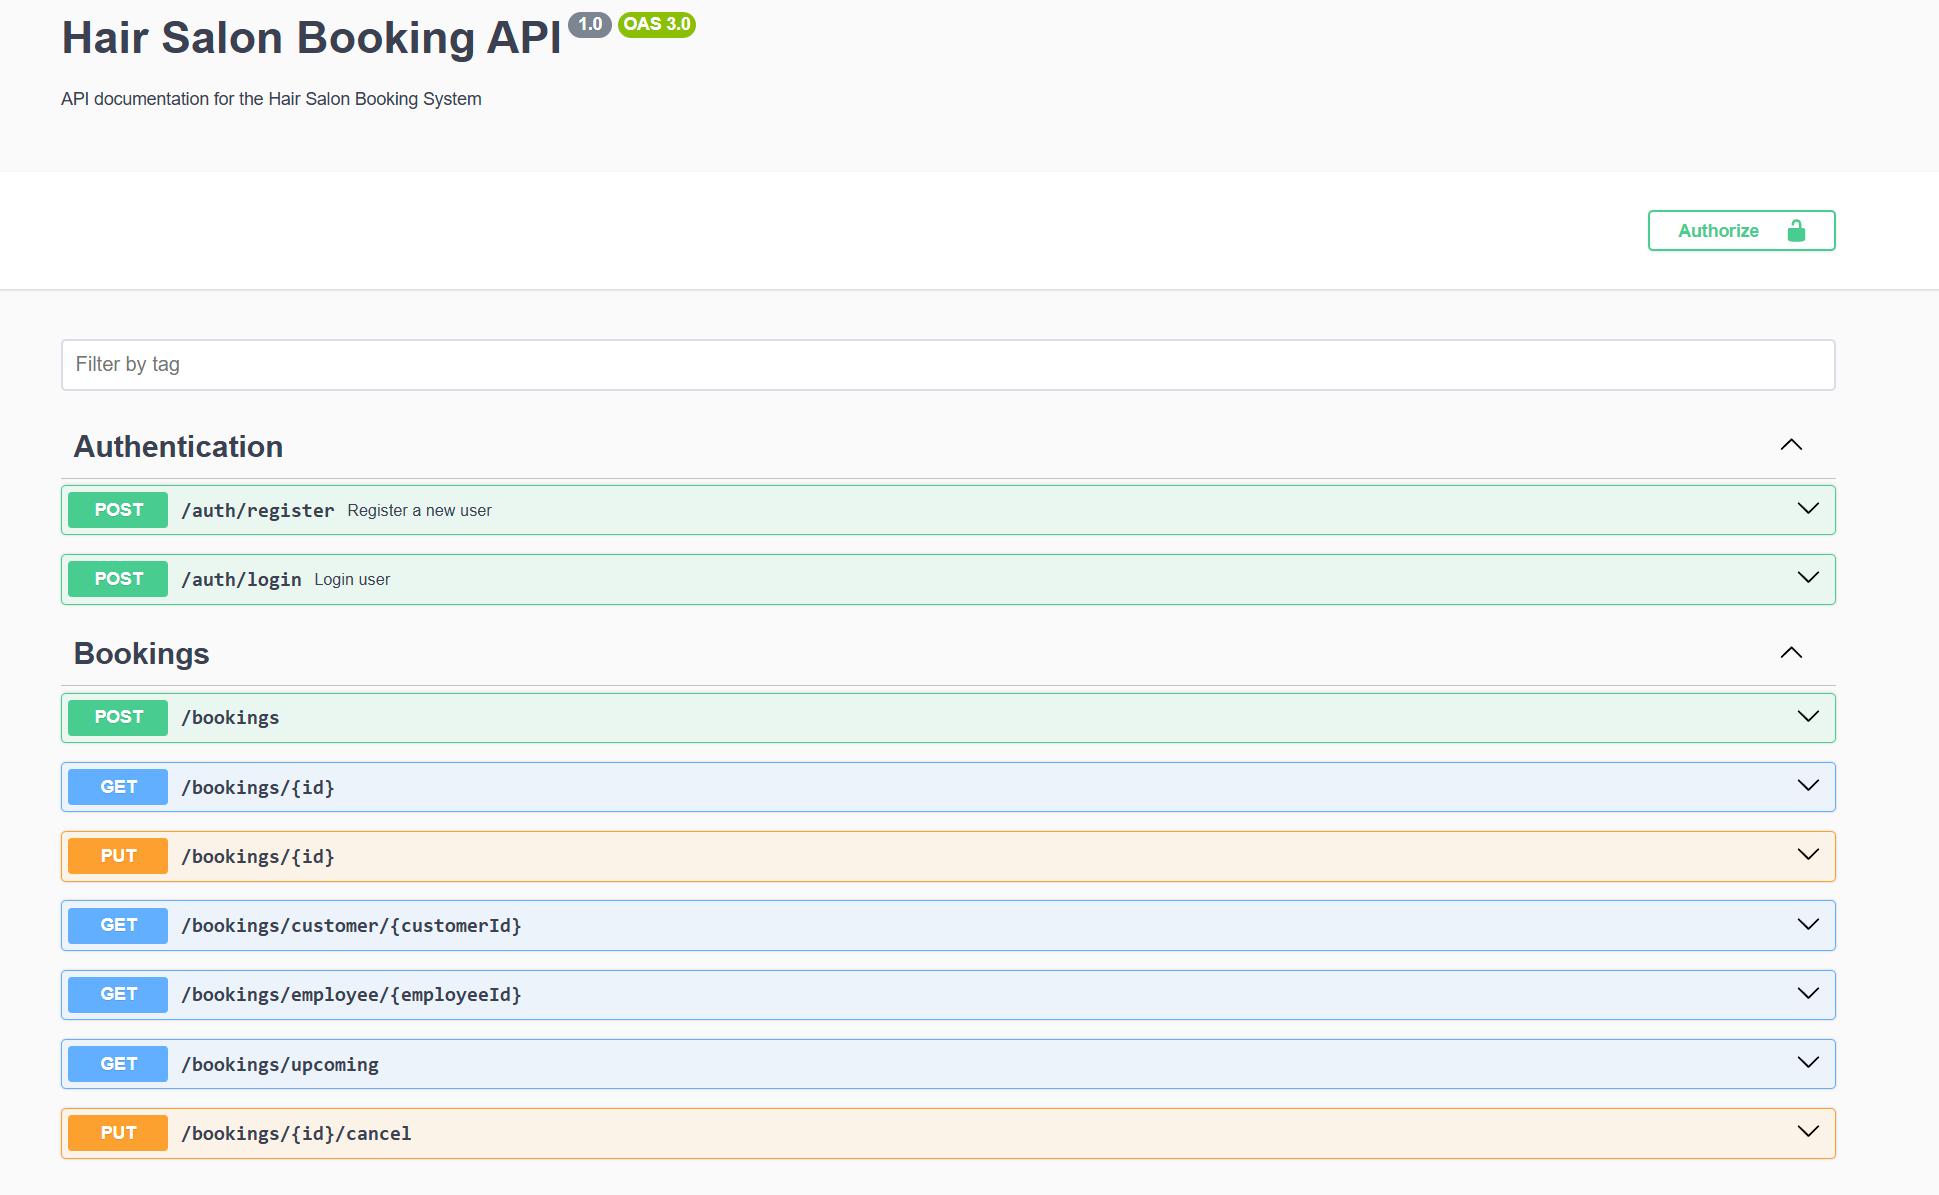The height and width of the screenshot is (1195, 1939).
Task: Click the Authentication tag heading
Action: point(179,446)
